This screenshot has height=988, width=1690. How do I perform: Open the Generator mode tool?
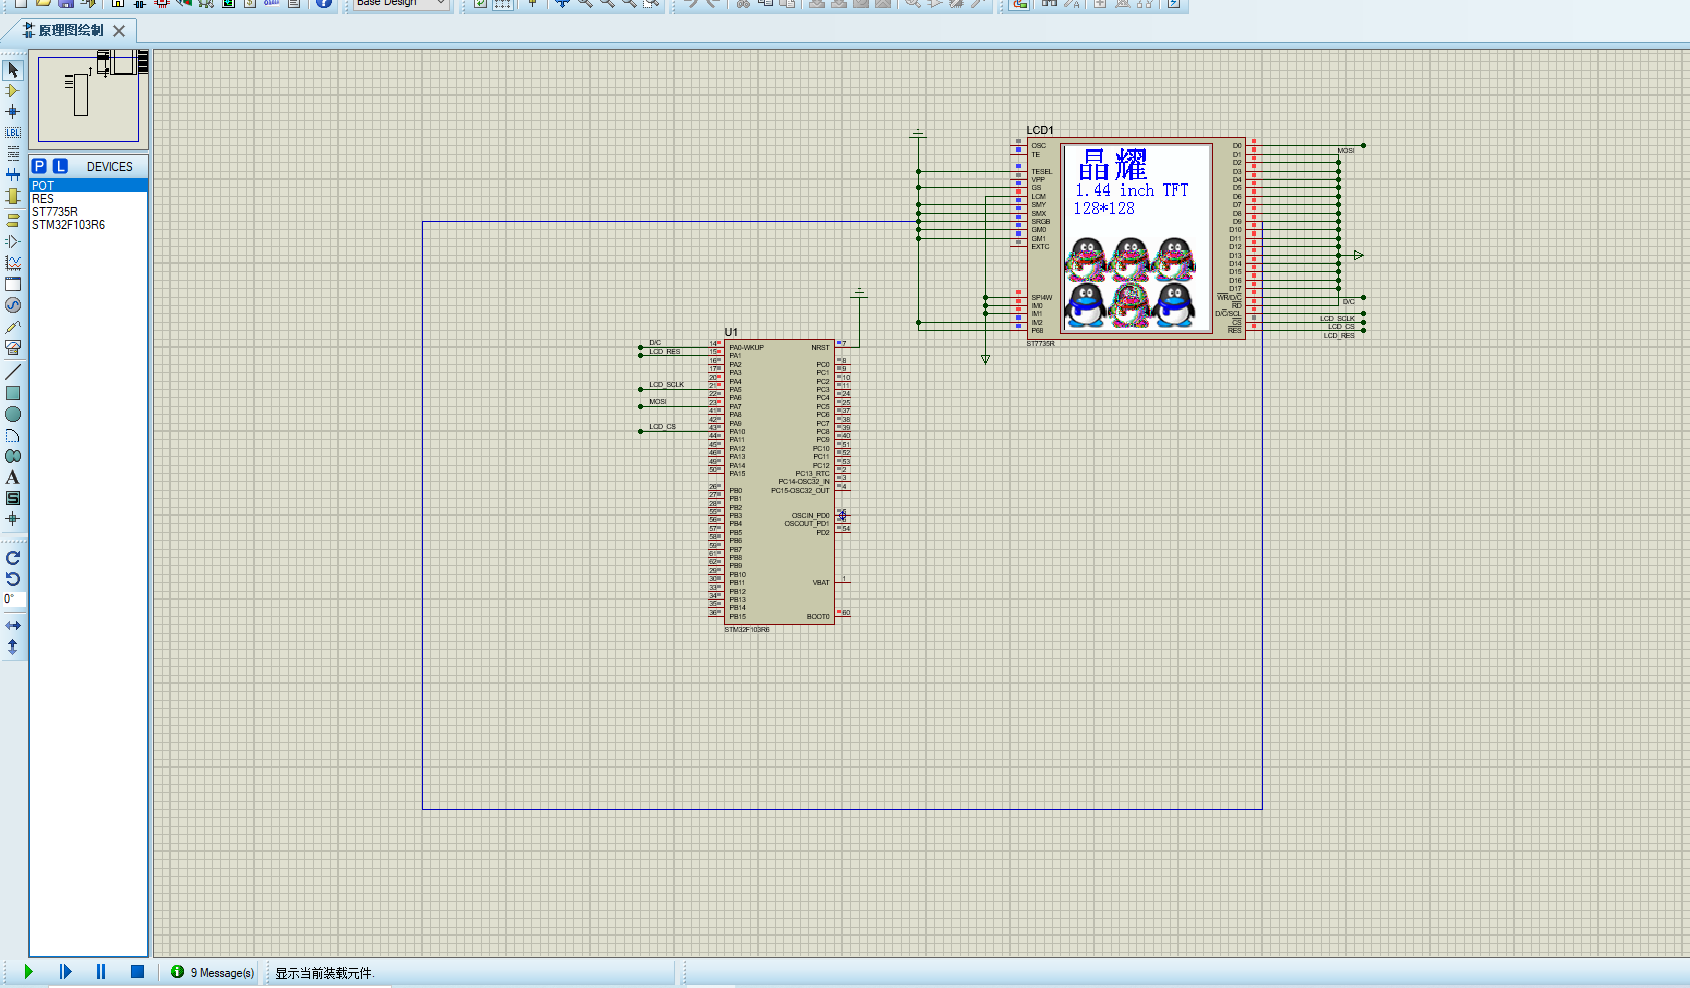coord(13,305)
